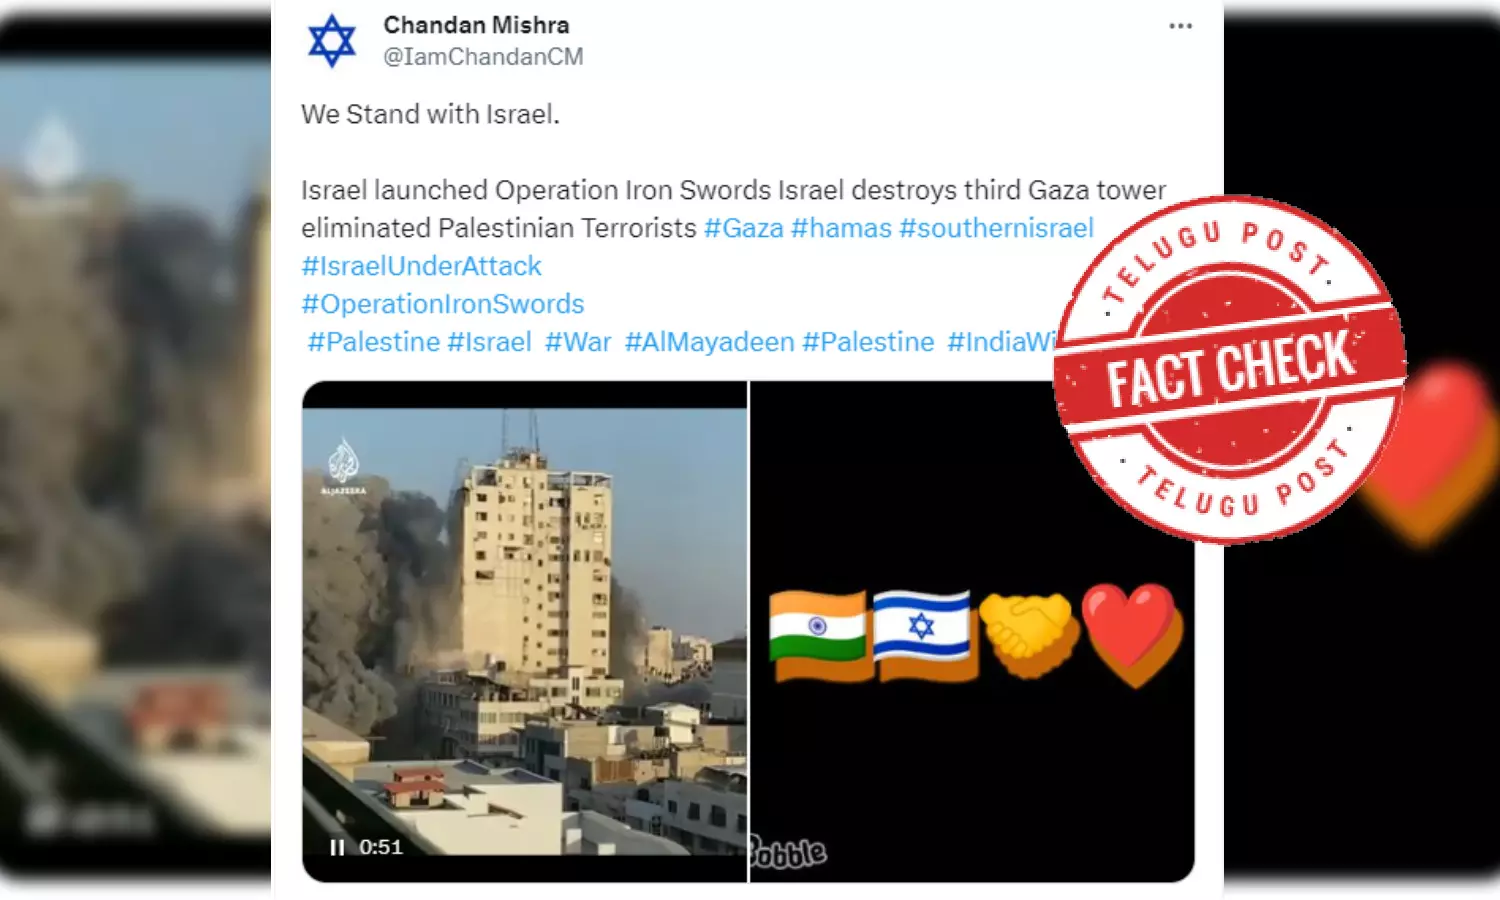Click the handshake emoji
This screenshot has width=1500, height=900.
click(x=1030, y=634)
